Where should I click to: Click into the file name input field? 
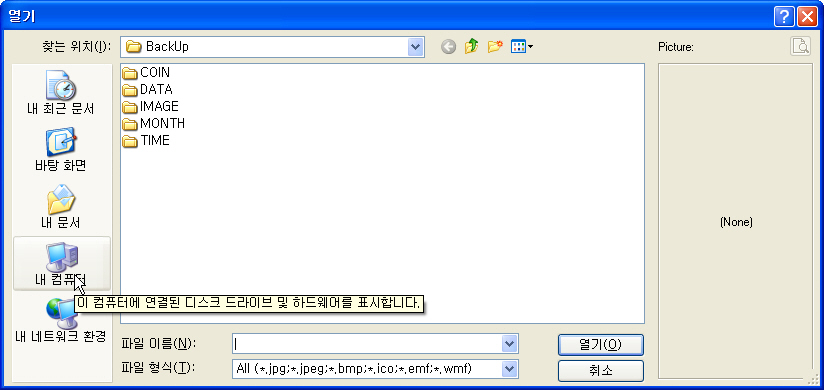pos(367,344)
